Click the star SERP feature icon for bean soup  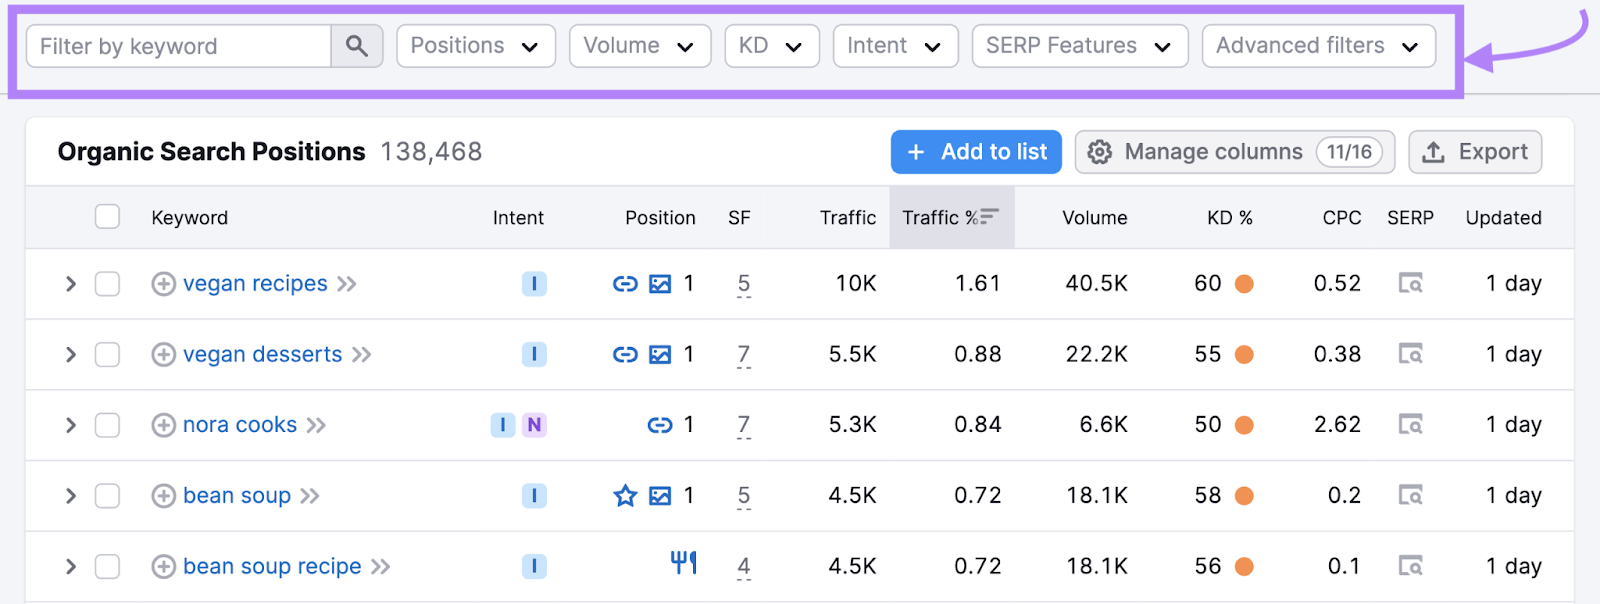tap(625, 496)
